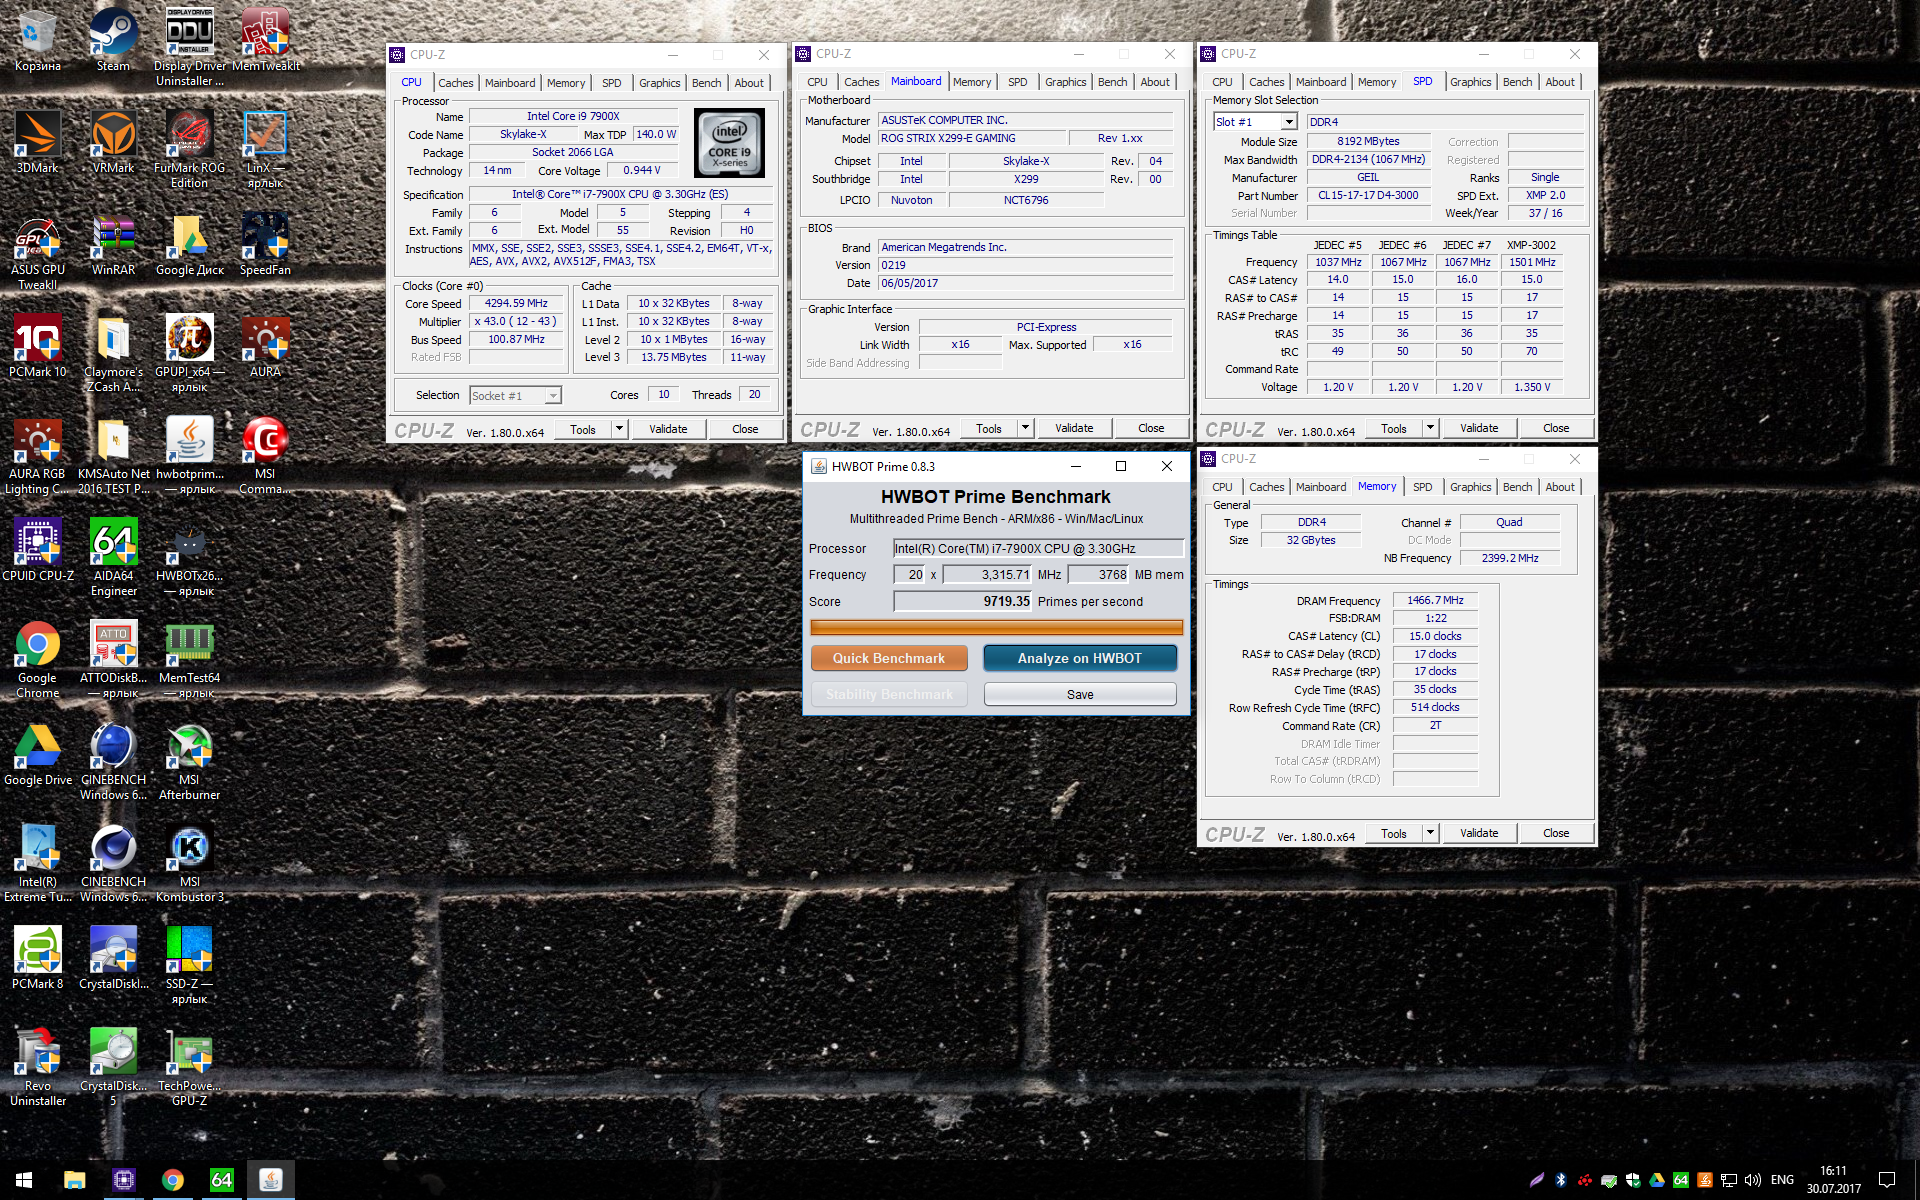
Task: Launch PCMark 10 from the desktop
Action: tap(37, 347)
